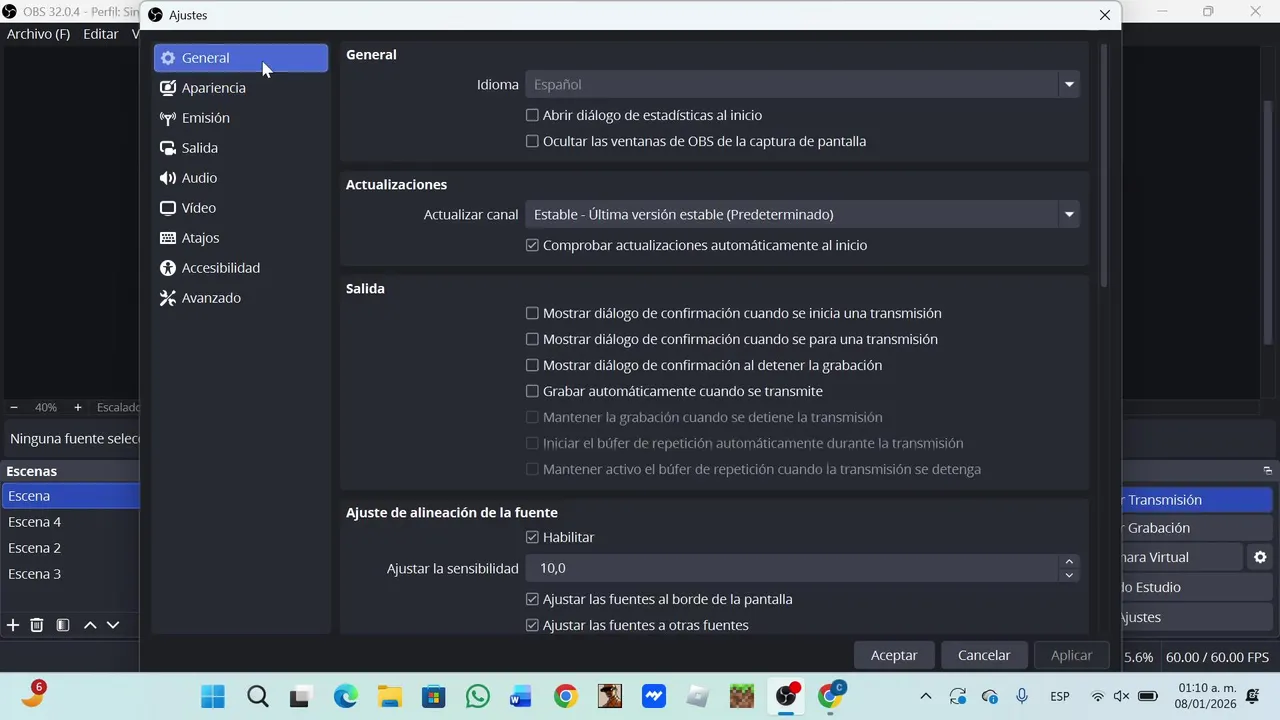
Task: Click the Windows Start button
Action: click(x=213, y=696)
